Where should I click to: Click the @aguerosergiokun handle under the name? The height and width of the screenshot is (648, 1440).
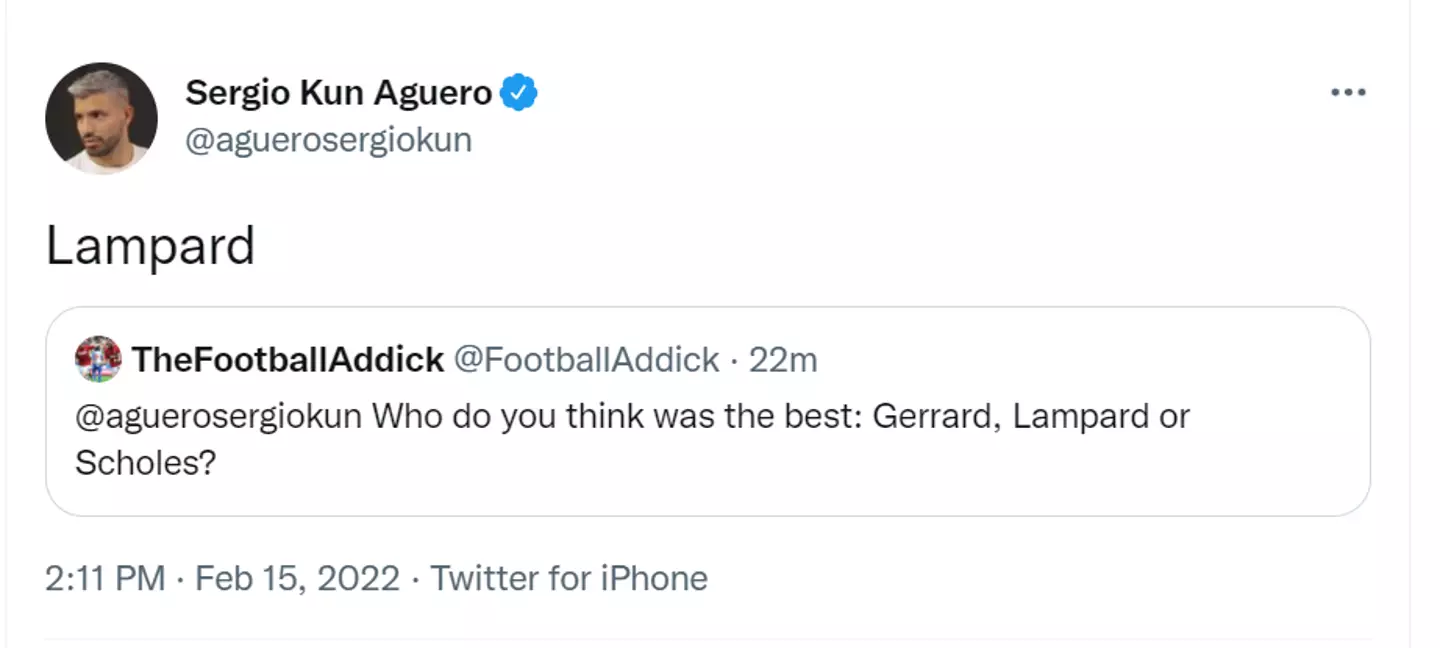pyautogui.click(x=328, y=140)
